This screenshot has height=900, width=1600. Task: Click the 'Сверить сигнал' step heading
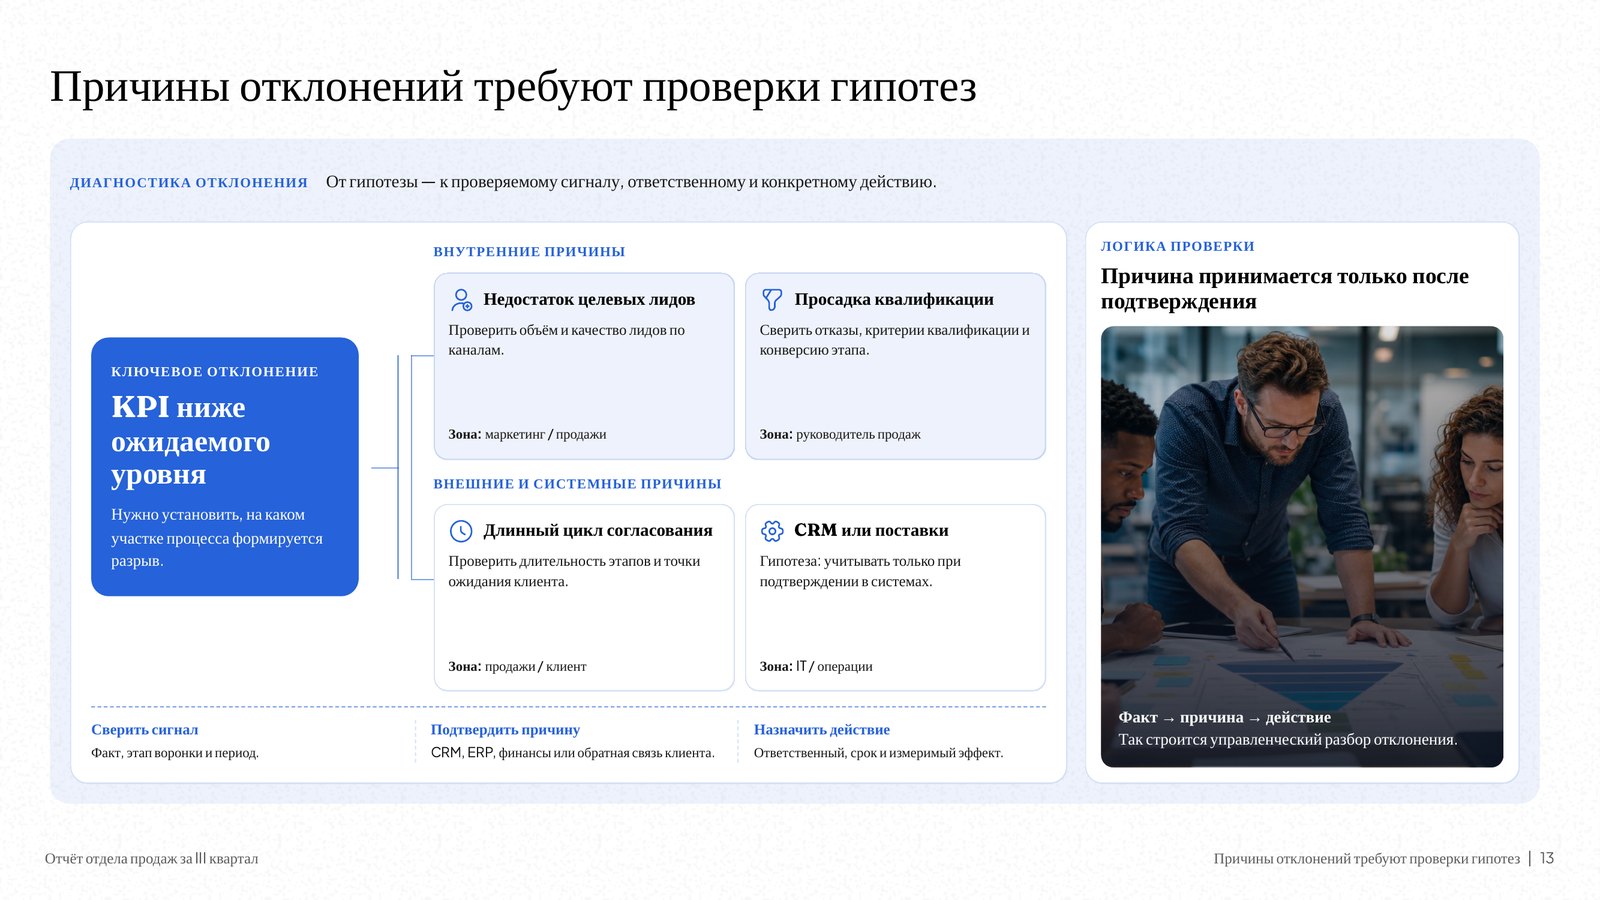(x=145, y=730)
